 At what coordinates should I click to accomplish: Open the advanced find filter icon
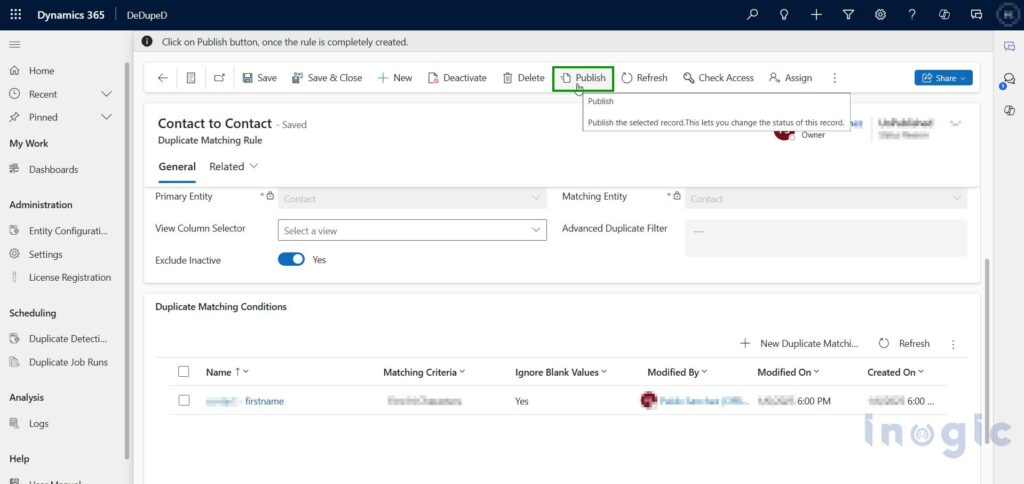[848, 14]
